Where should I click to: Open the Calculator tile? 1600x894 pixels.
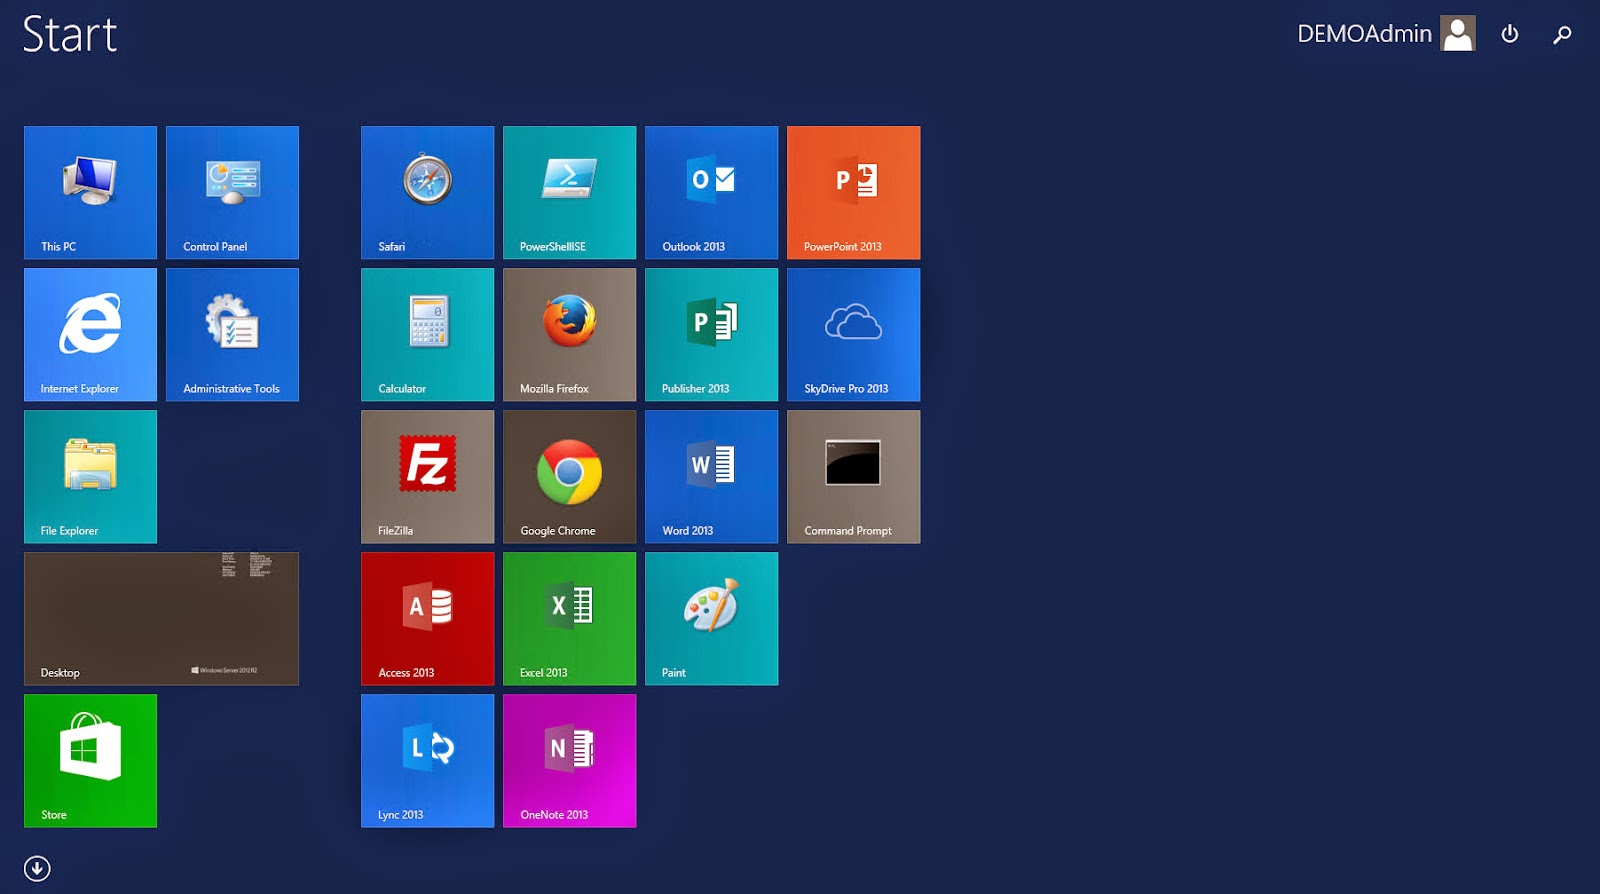(x=427, y=334)
